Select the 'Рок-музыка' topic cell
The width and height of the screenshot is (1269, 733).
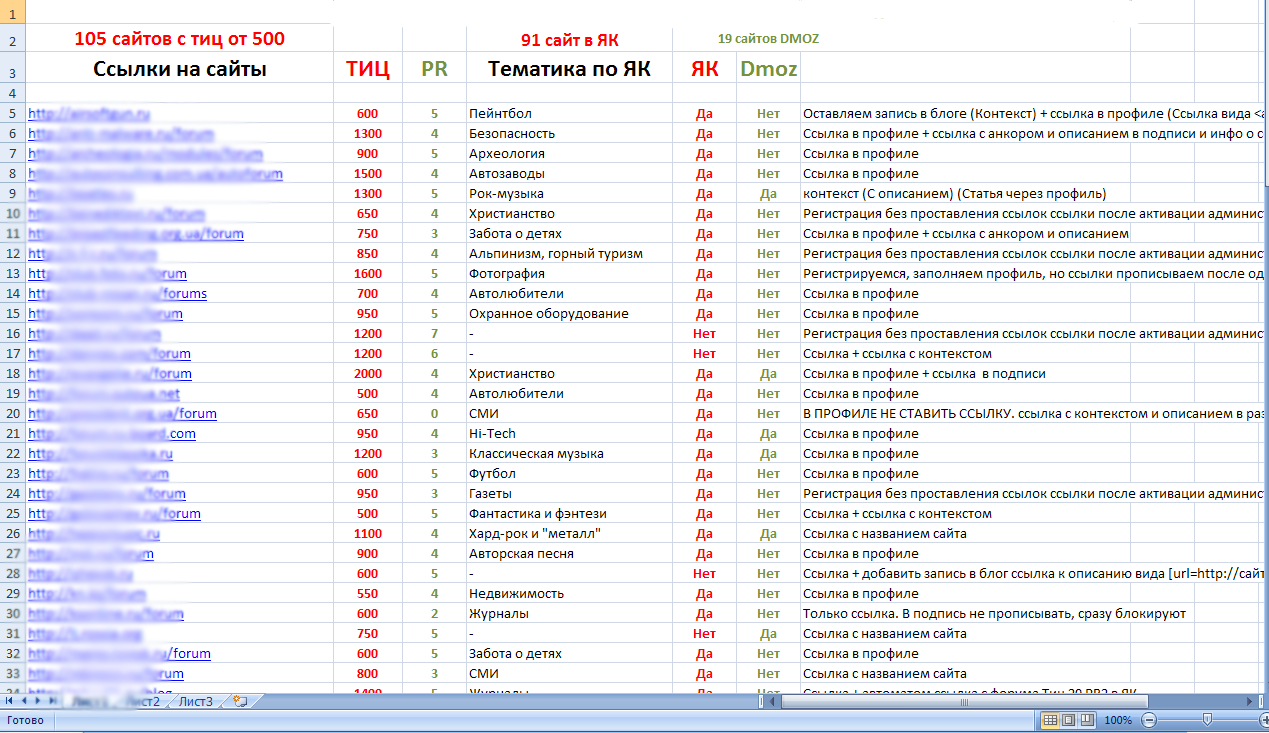click(x=569, y=193)
